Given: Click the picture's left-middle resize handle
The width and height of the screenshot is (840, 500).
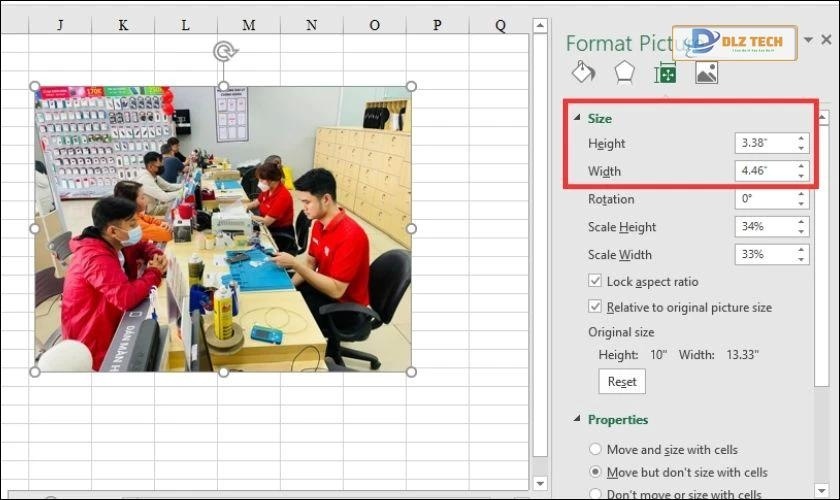Looking at the screenshot, I should [35, 229].
